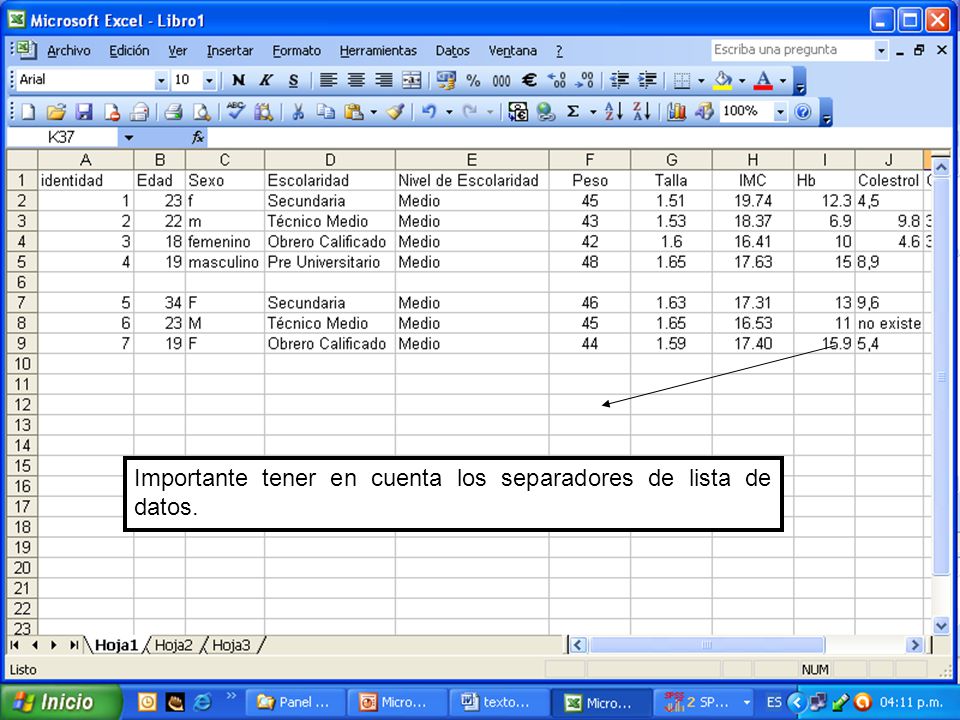The image size is (960, 720).
Task: Open texto Word taskbar button
Action: 498,702
